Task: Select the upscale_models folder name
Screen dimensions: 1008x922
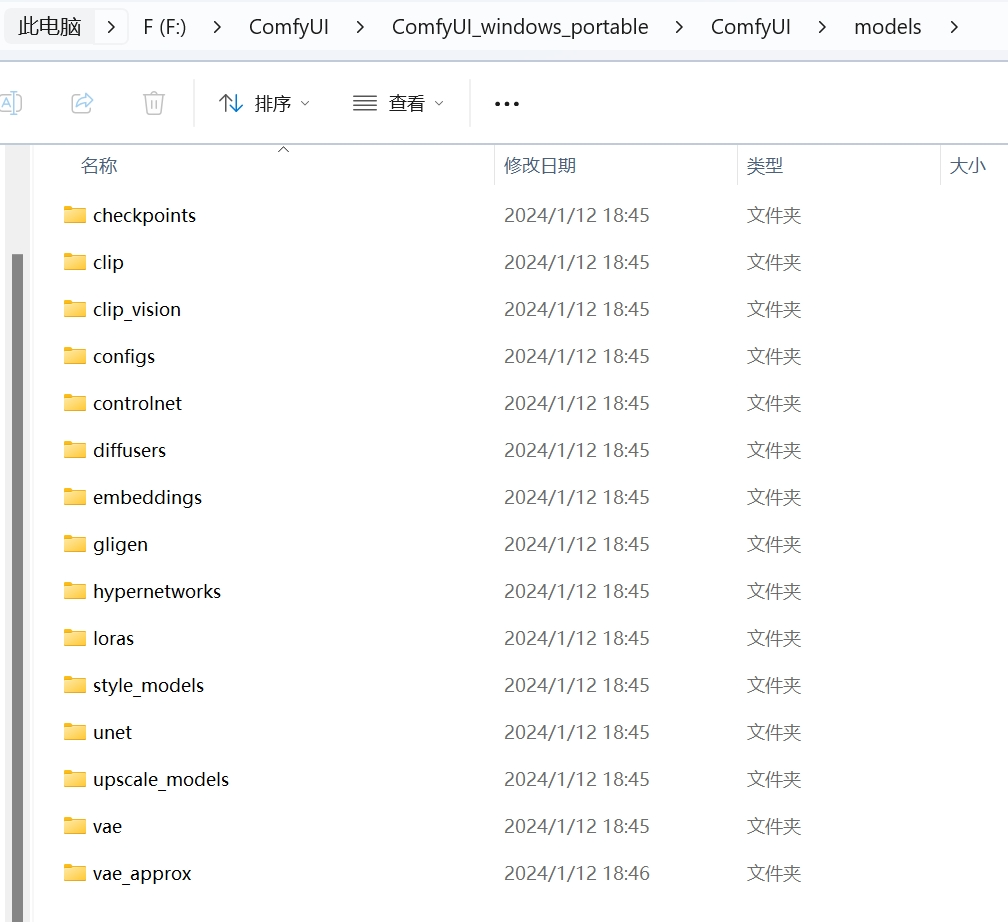Action: coord(161,779)
